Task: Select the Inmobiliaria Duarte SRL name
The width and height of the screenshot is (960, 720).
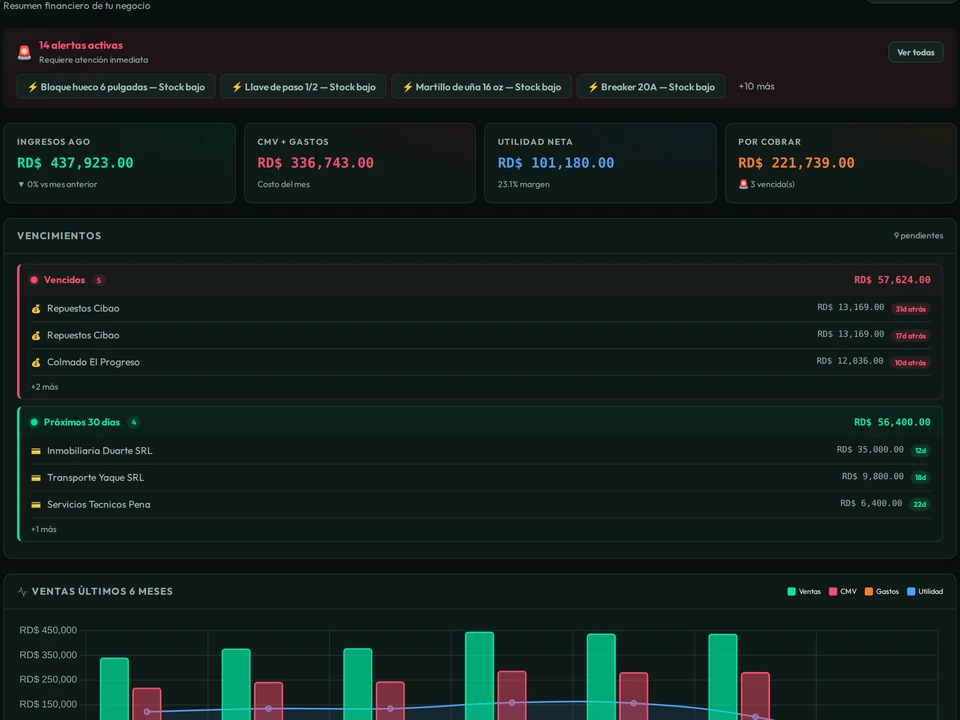Action: (100, 451)
